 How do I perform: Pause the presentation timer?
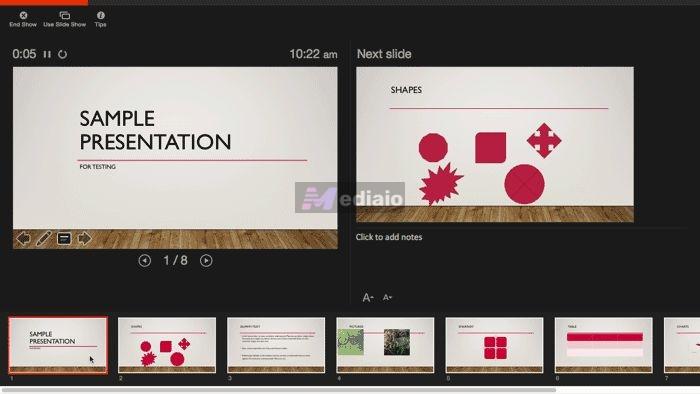[x=47, y=54]
